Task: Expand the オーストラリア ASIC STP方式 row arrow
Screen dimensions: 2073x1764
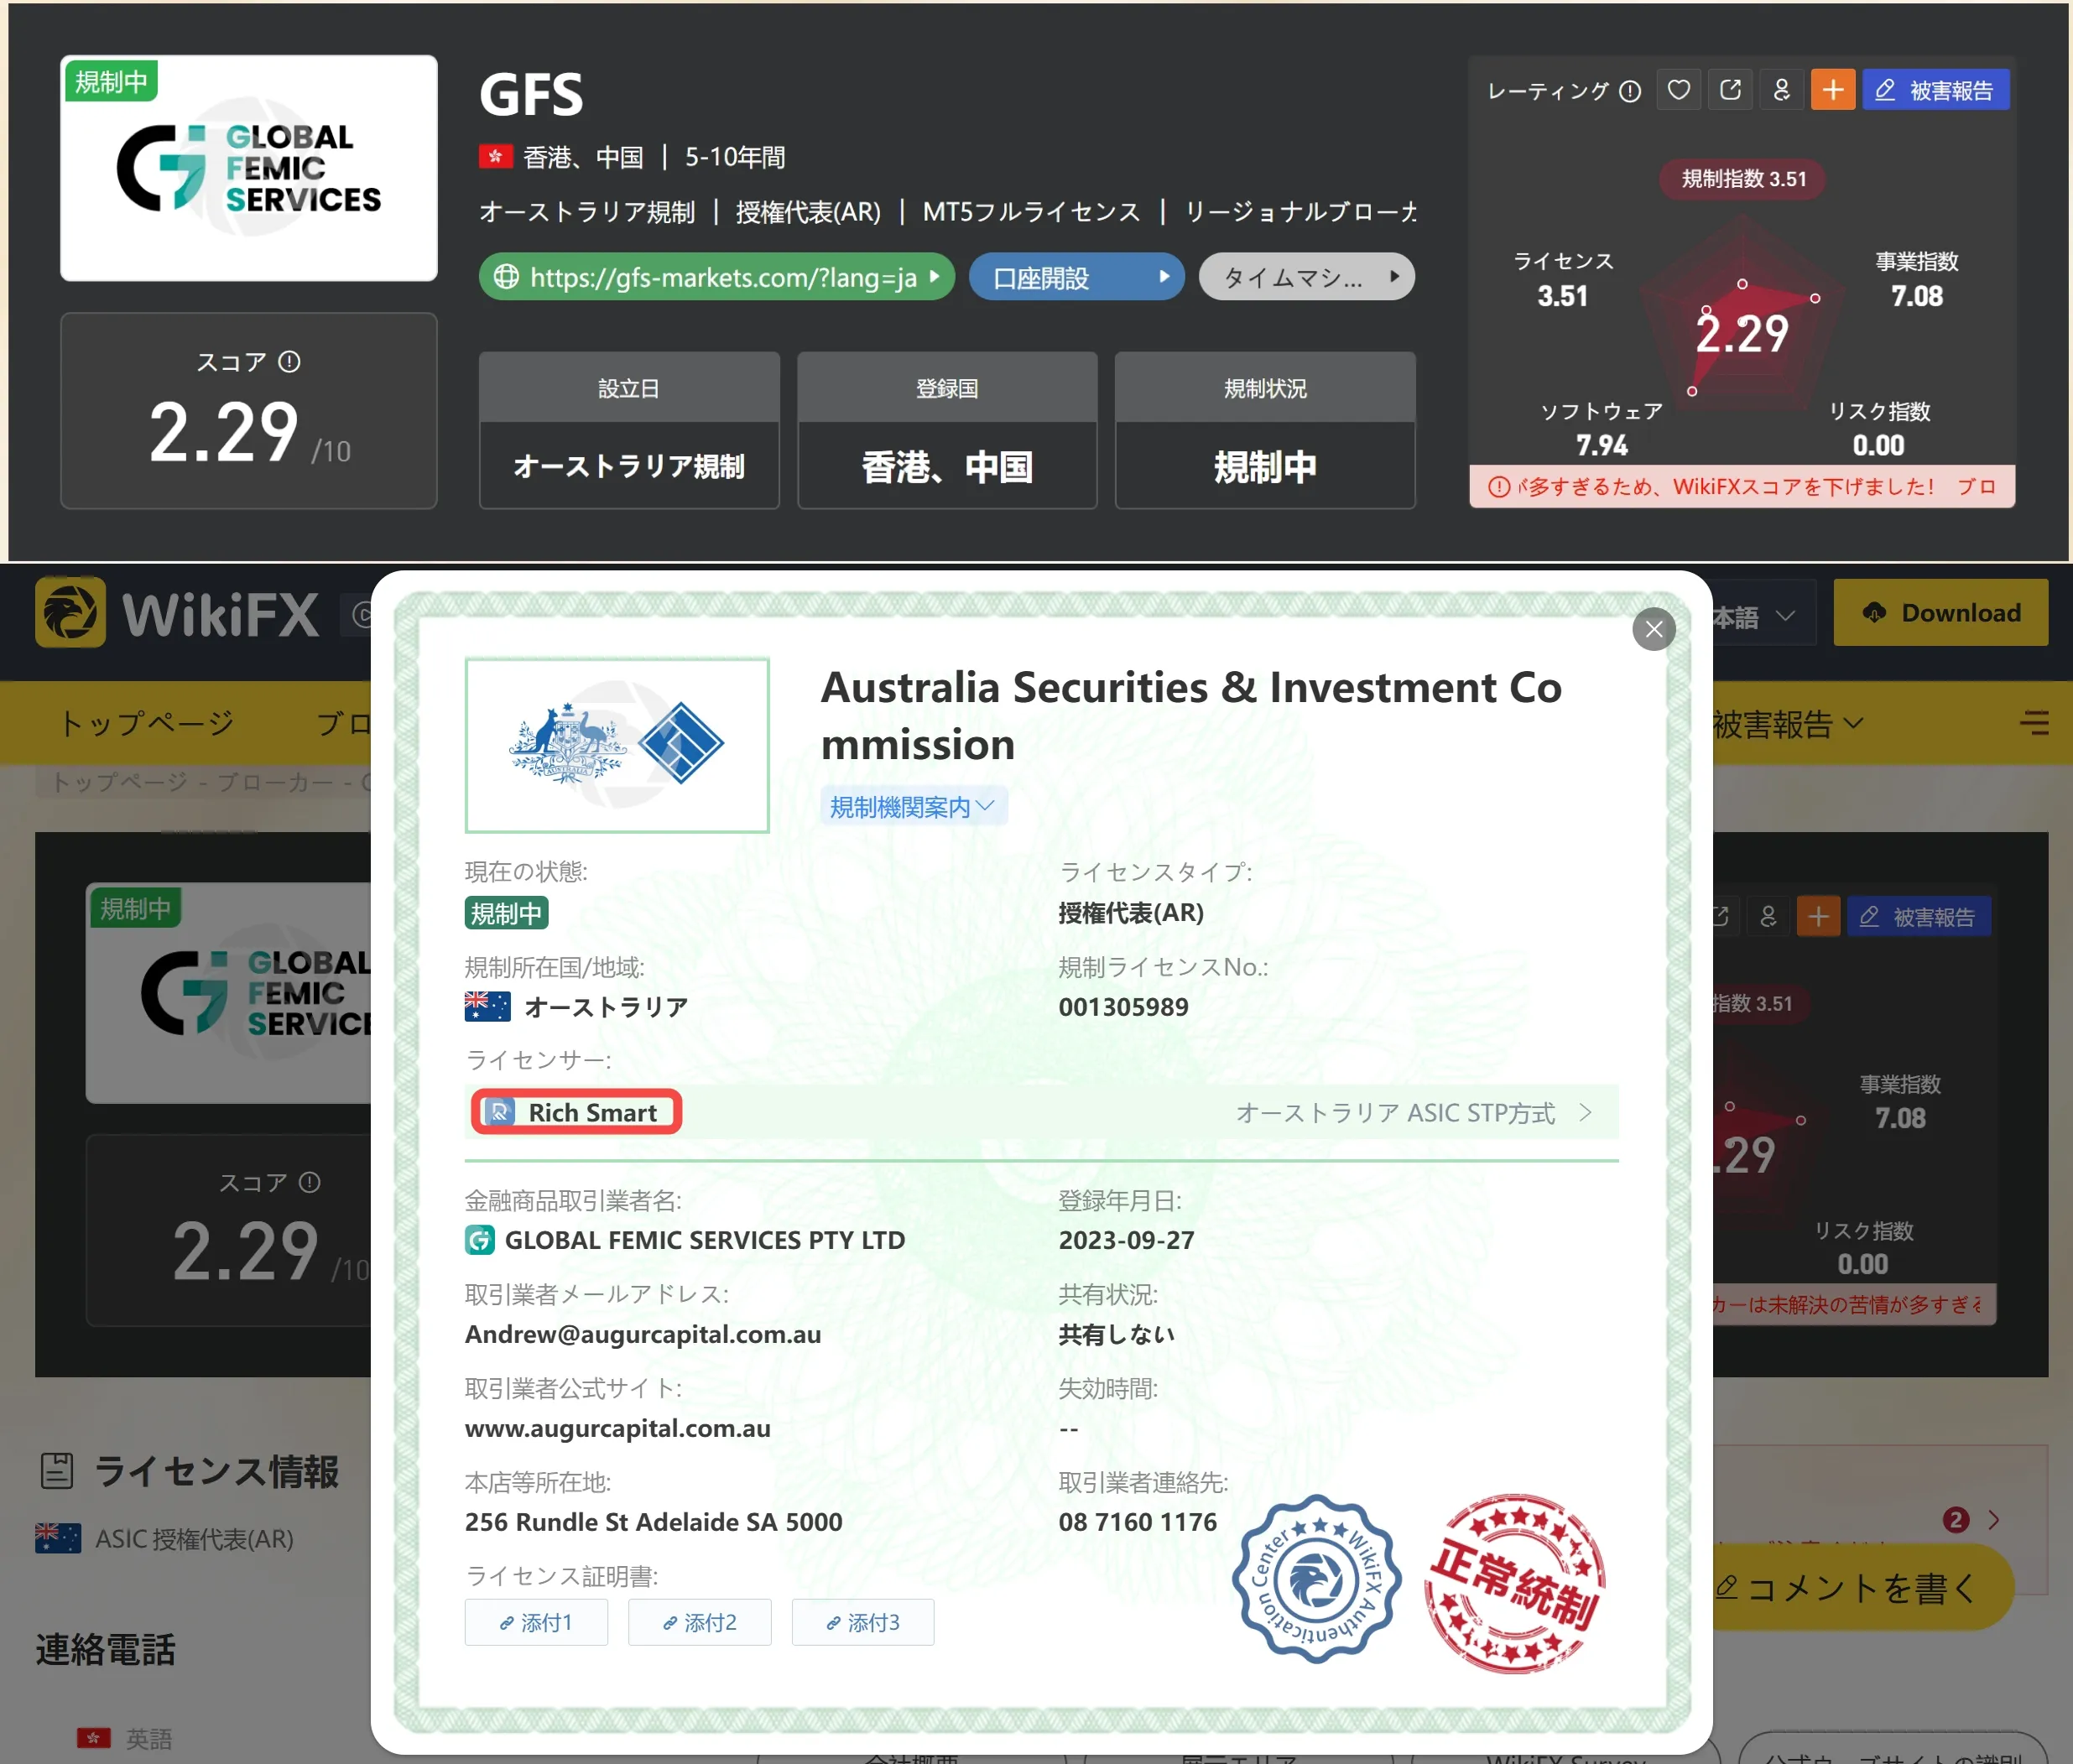Action: [x=1586, y=1112]
